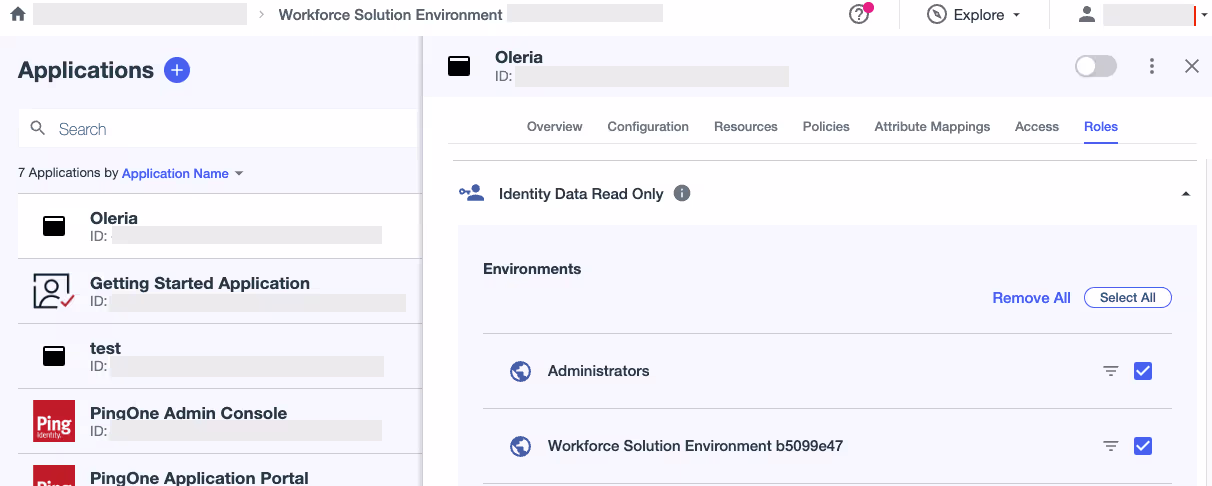Toggle the Oleria application enable switch

[x=1095, y=66]
